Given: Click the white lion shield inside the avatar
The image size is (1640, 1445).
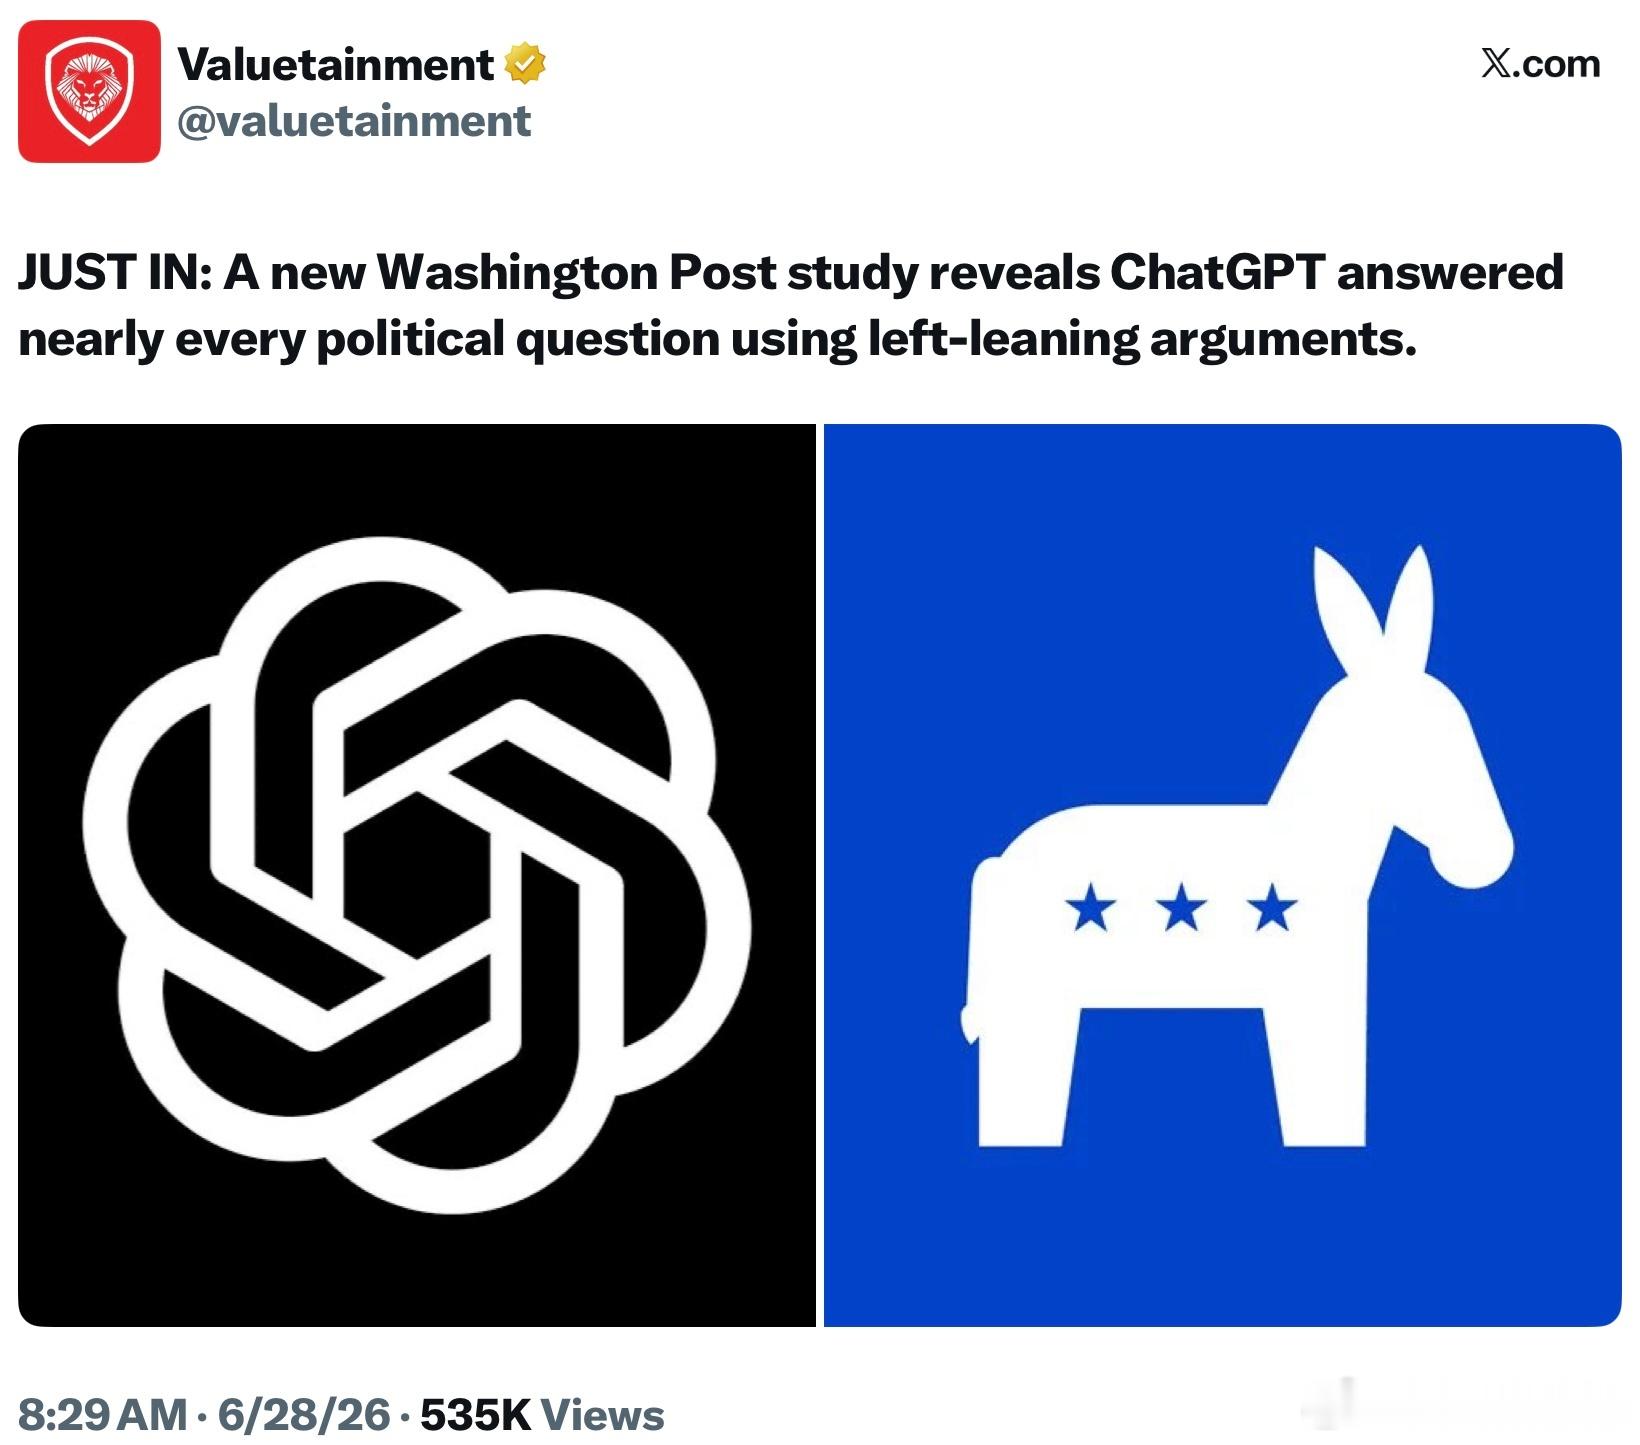Looking at the screenshot, I should [x=89, y=91].
